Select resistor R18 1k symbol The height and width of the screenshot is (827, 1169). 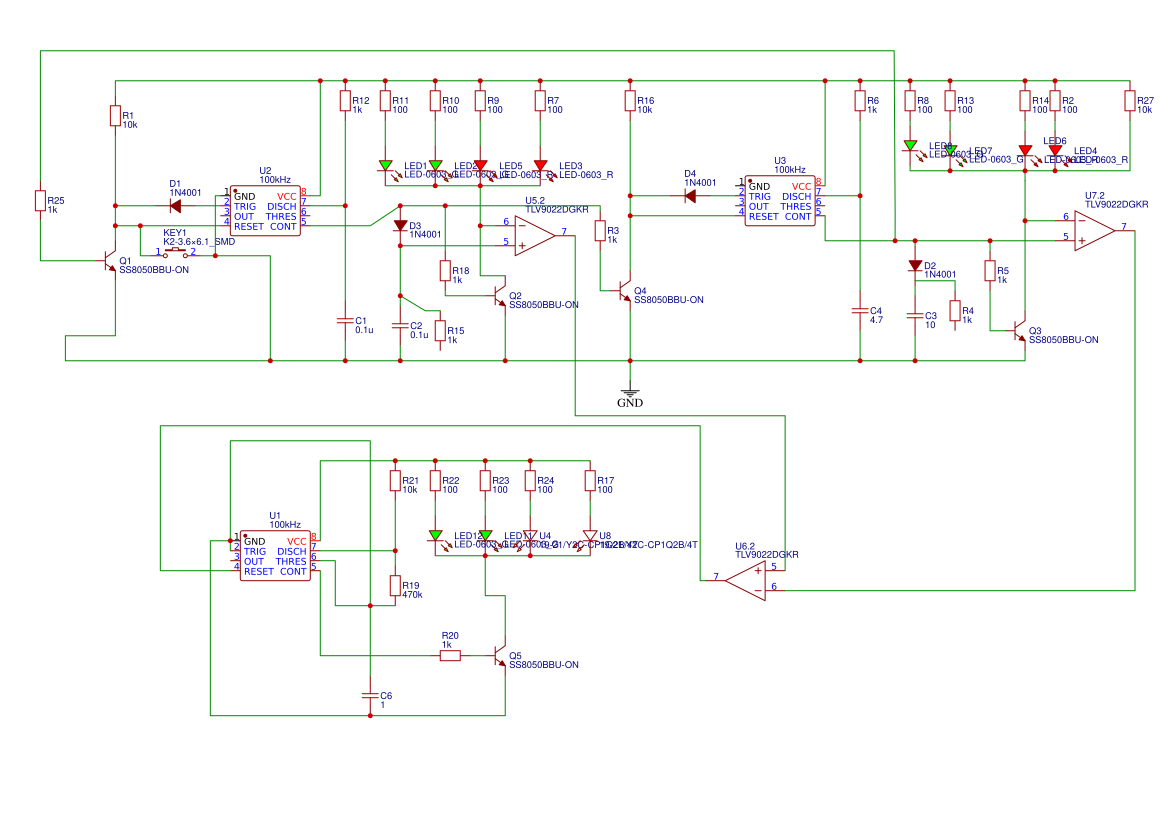pos(445,271)
